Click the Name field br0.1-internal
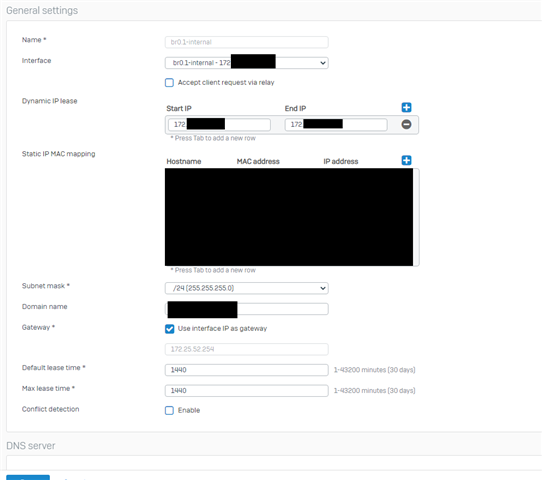The image size is (542, 480). [246, 42]
